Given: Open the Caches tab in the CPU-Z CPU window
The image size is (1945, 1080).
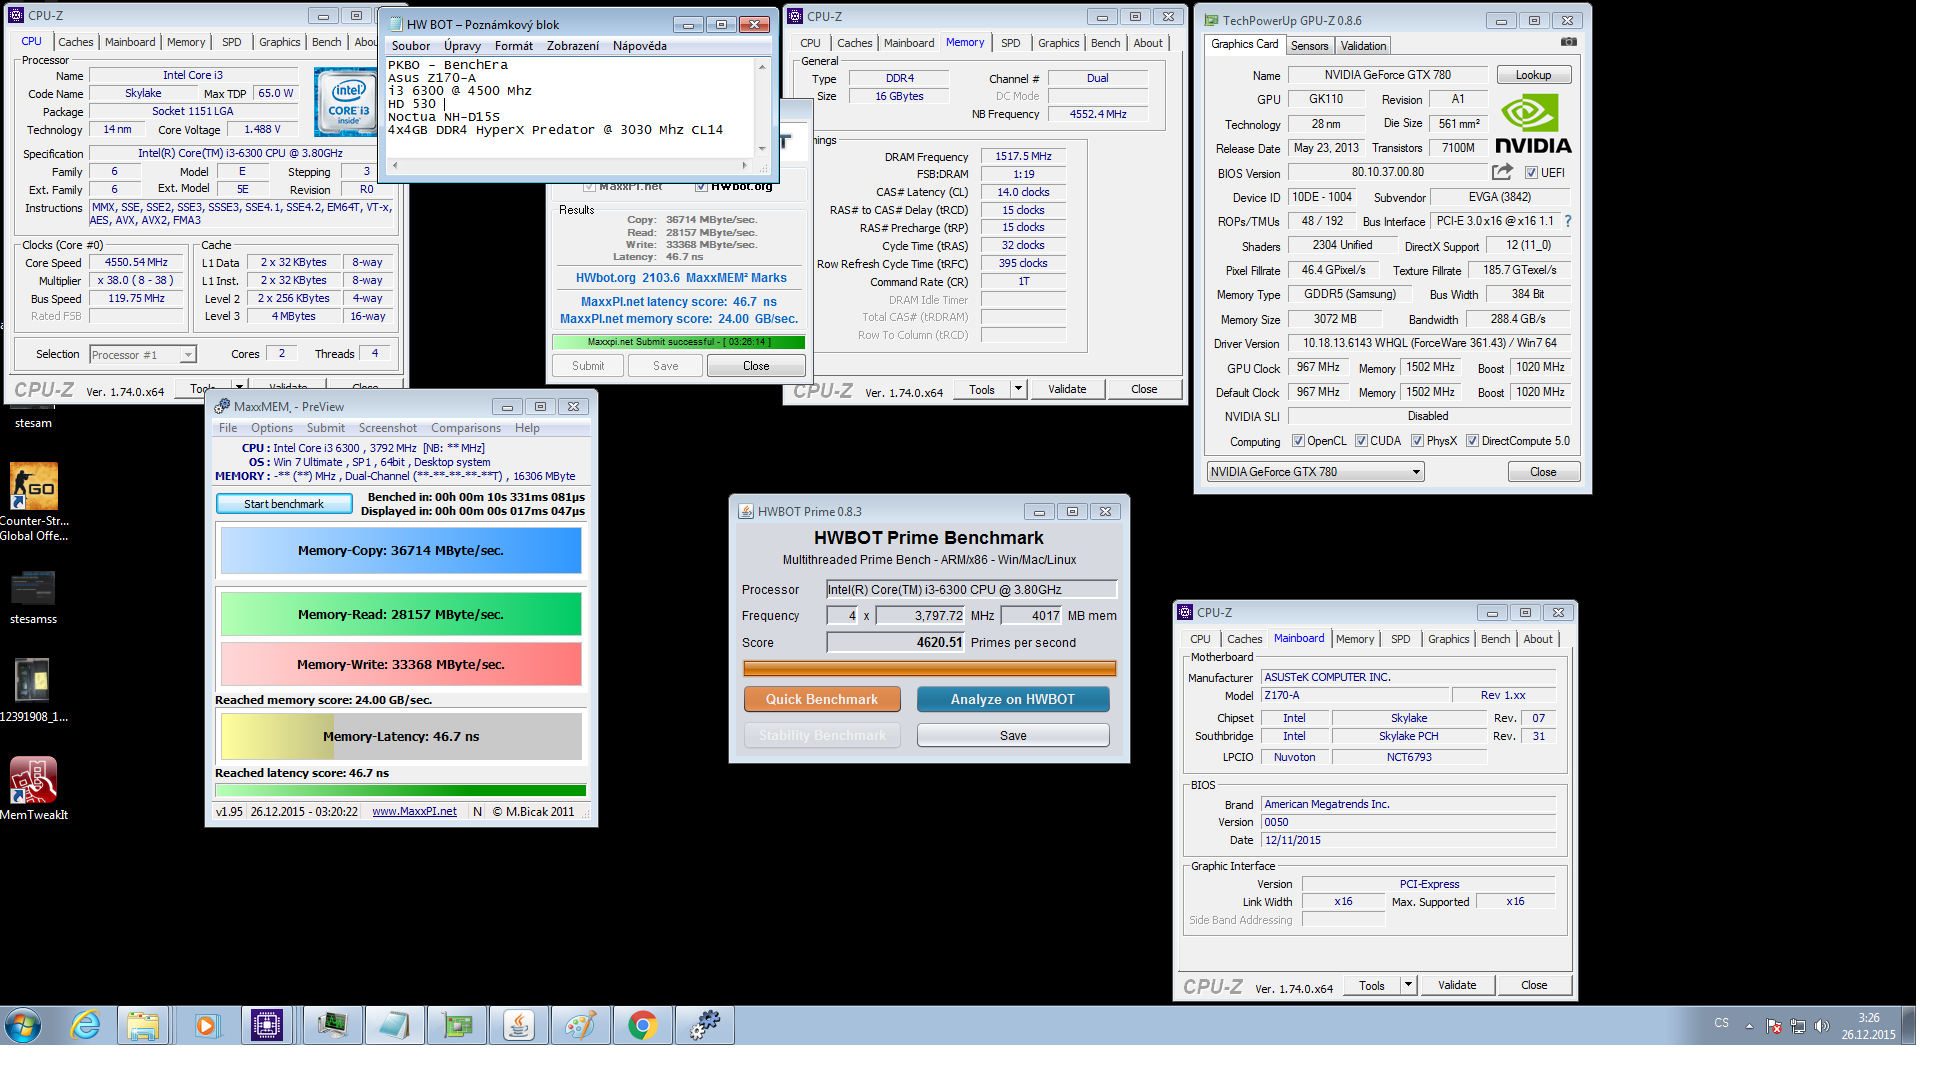Looking at the screenshot, I should click(x=75, y=42).
